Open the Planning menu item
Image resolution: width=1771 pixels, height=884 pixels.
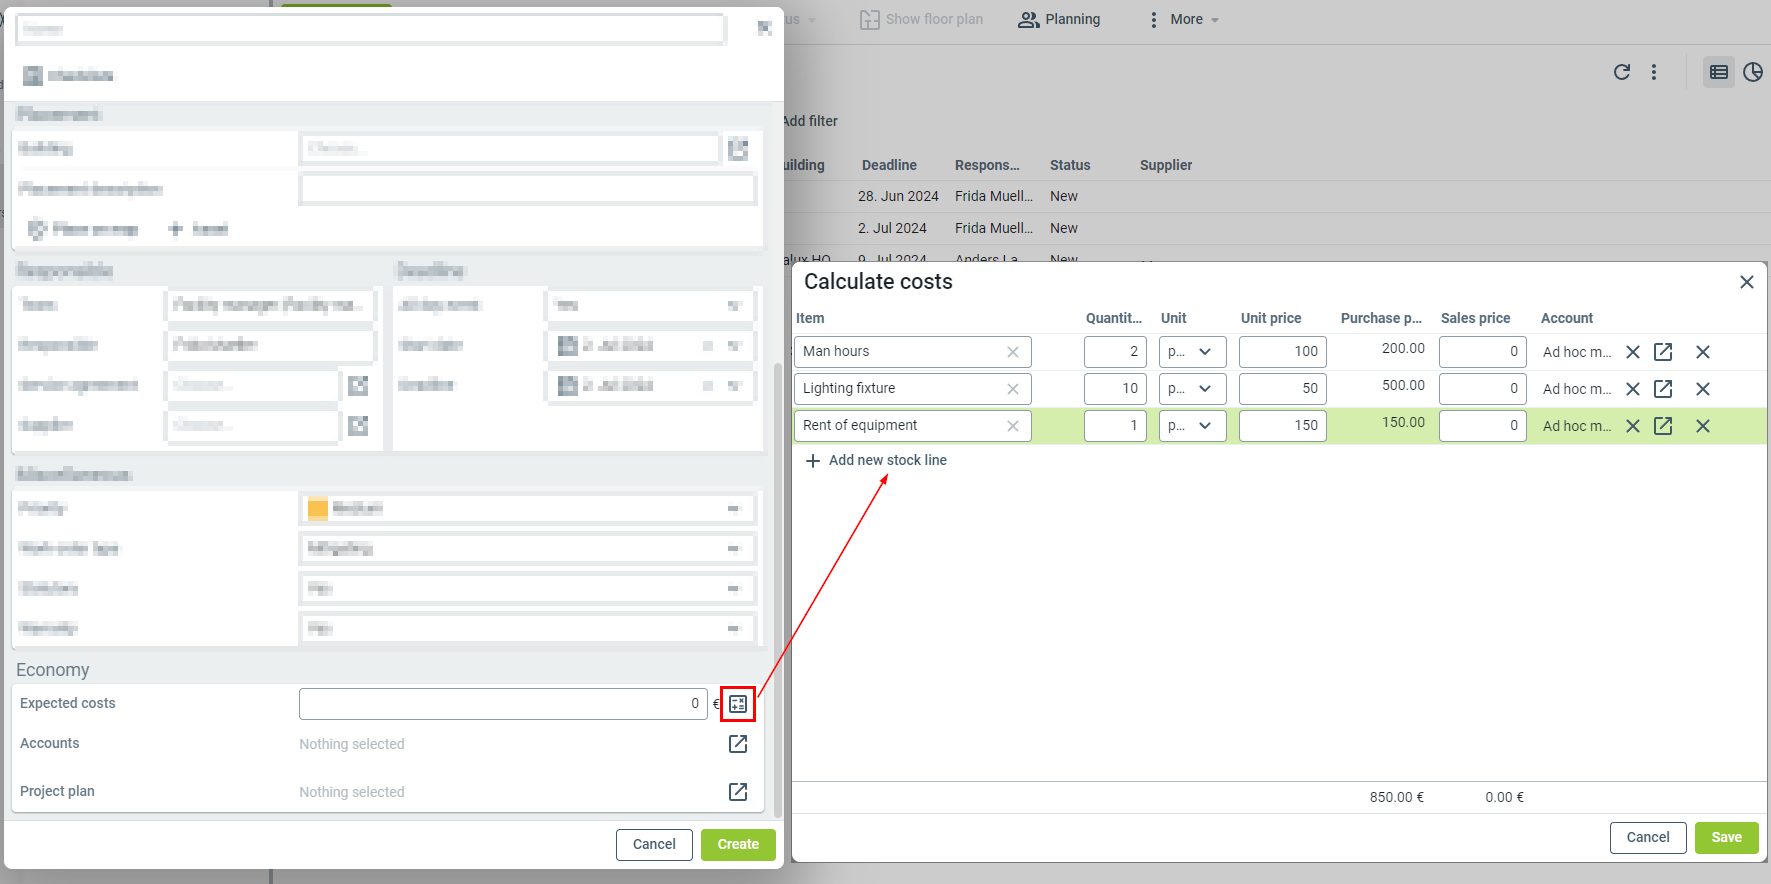coord(1059,20)
